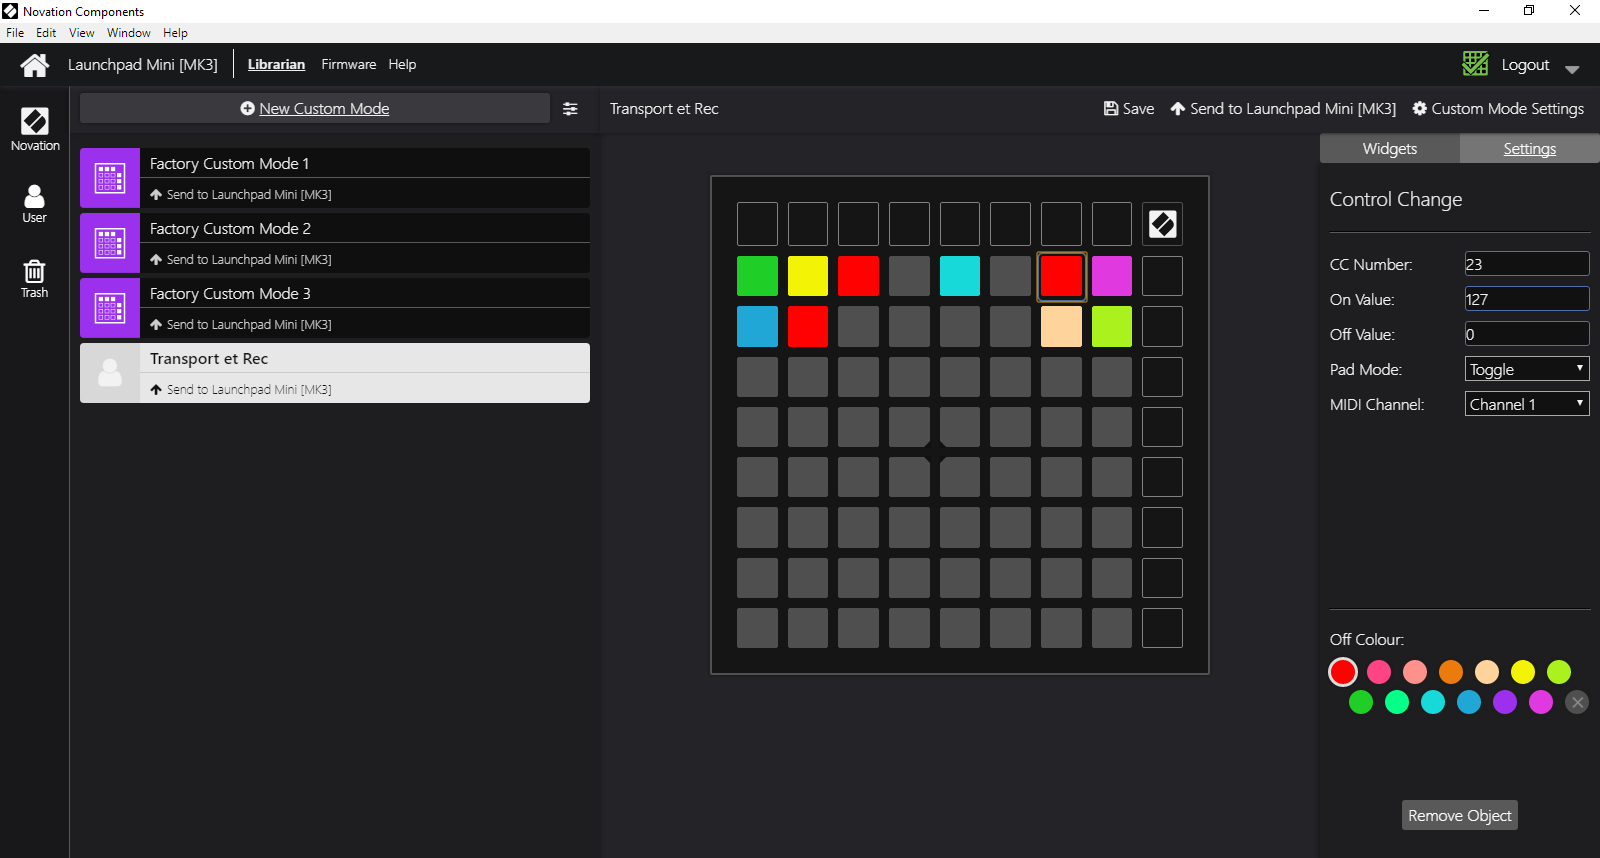Click the Factory Custom Mode 2 thumbnail icon

[x=110, y=243]
